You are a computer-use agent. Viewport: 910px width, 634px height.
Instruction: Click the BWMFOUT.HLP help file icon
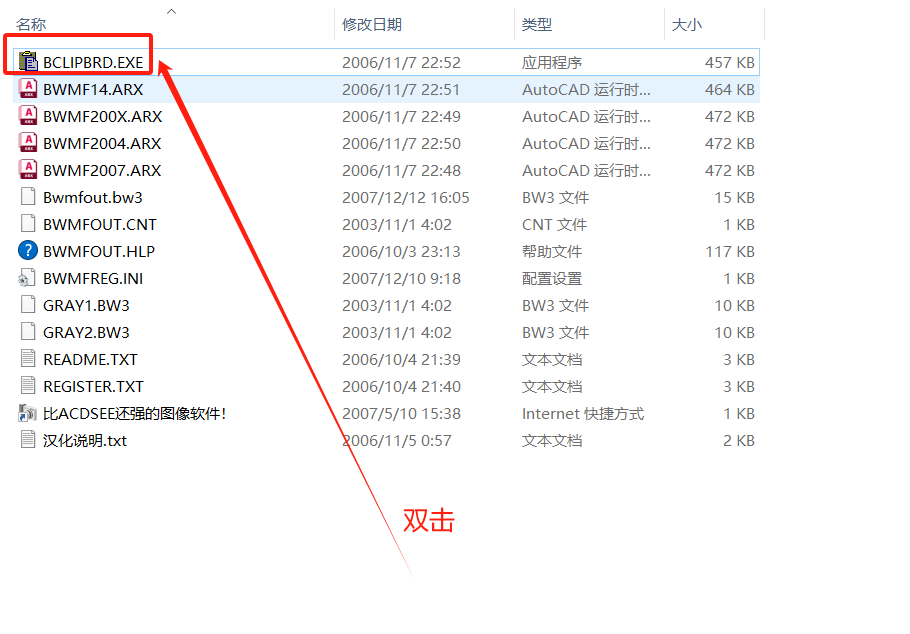pyautogui.click(x=27, y=250)
